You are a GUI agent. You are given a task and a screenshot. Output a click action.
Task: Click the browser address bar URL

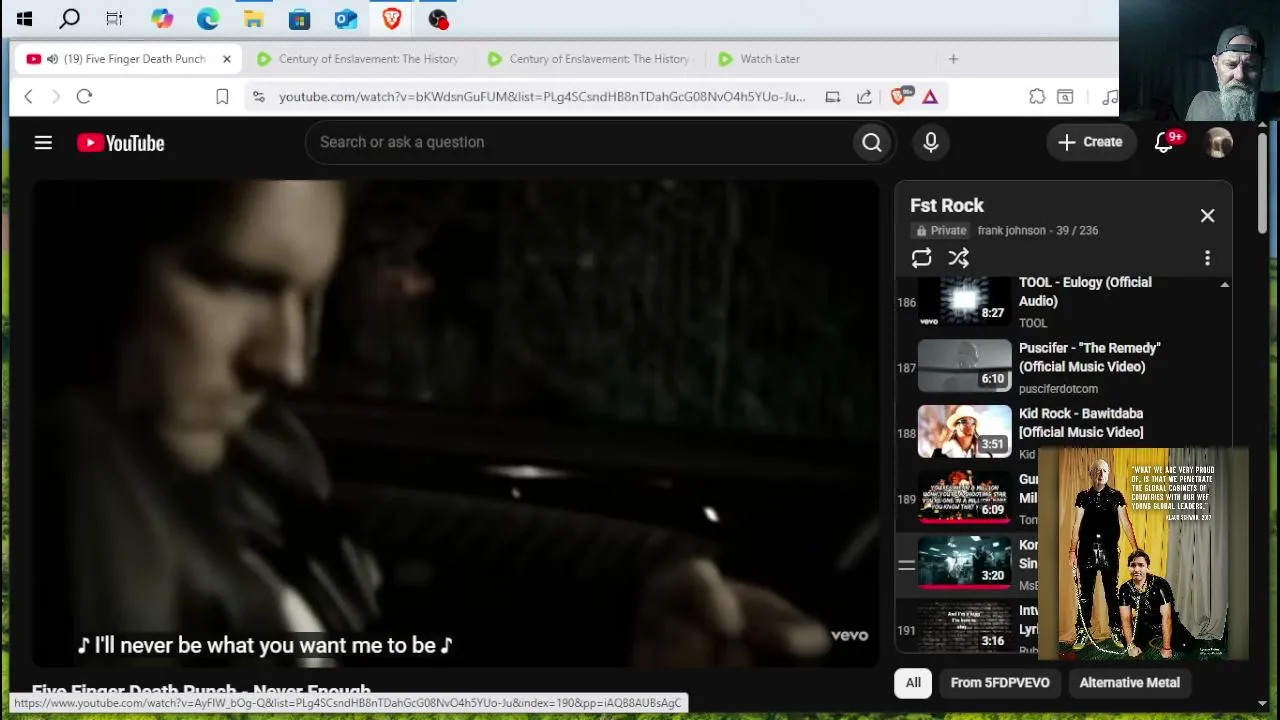pyautogui.click(x=542, y=97)
